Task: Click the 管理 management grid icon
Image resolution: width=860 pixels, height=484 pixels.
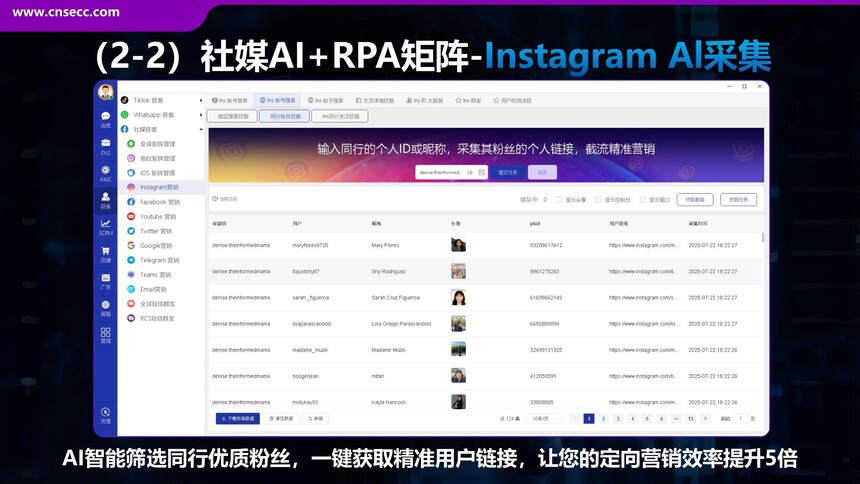Action: click(x=106, y=334)
